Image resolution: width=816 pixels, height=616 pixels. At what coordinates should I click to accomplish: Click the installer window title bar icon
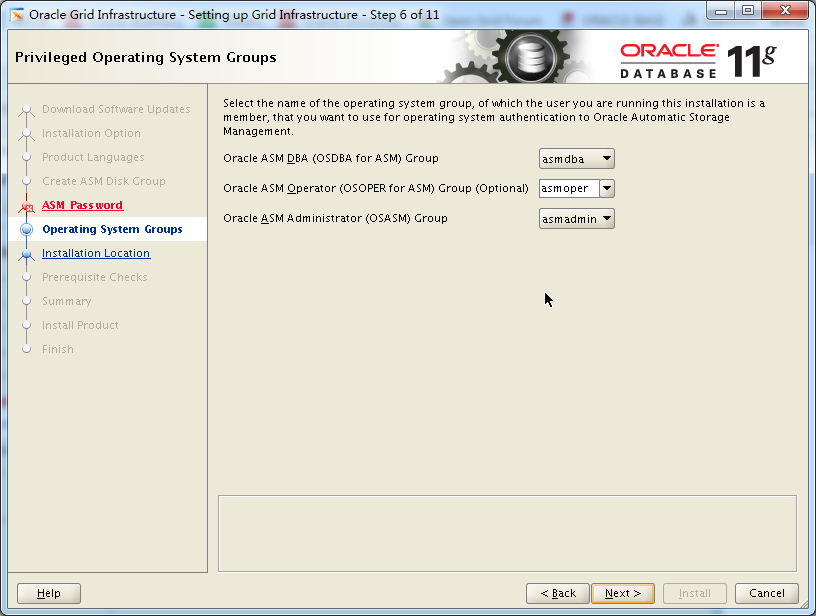click(x=17, y=15)
